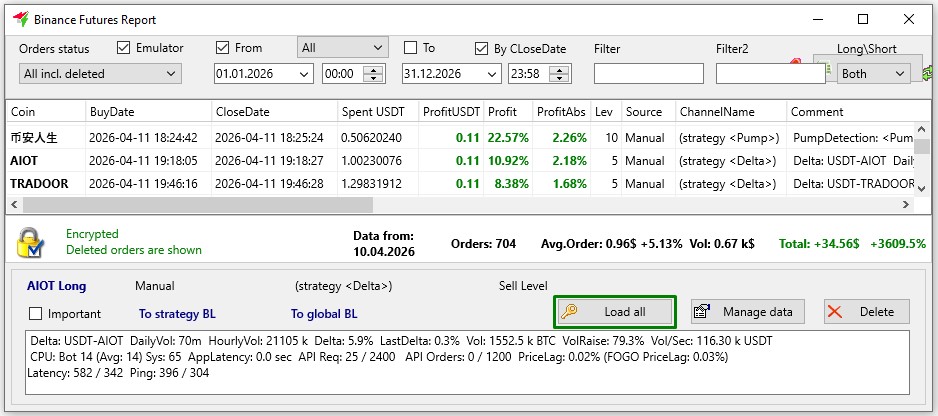Increase the From time with up arrow
938x416 pixels.
(374, 69)
